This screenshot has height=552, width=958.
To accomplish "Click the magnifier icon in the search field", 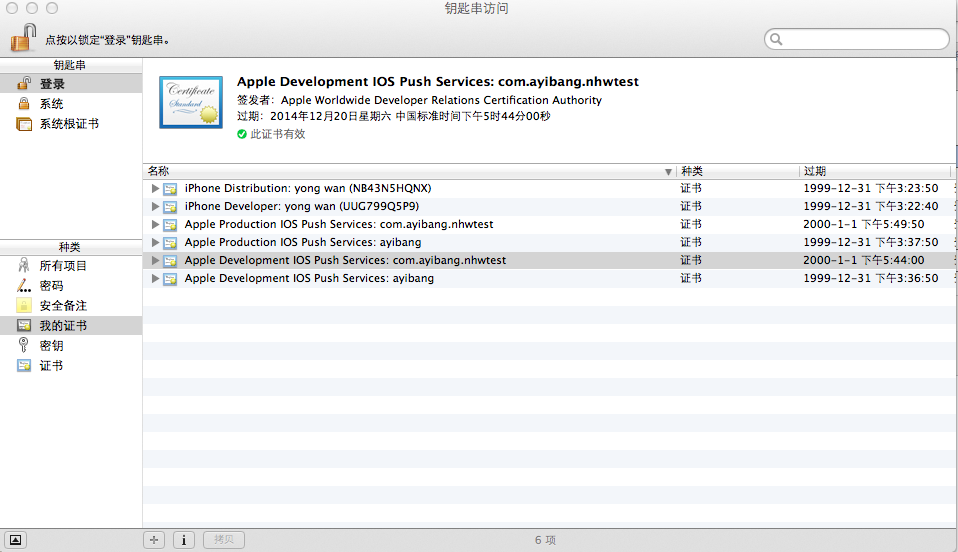I will (x=776, y=39).
